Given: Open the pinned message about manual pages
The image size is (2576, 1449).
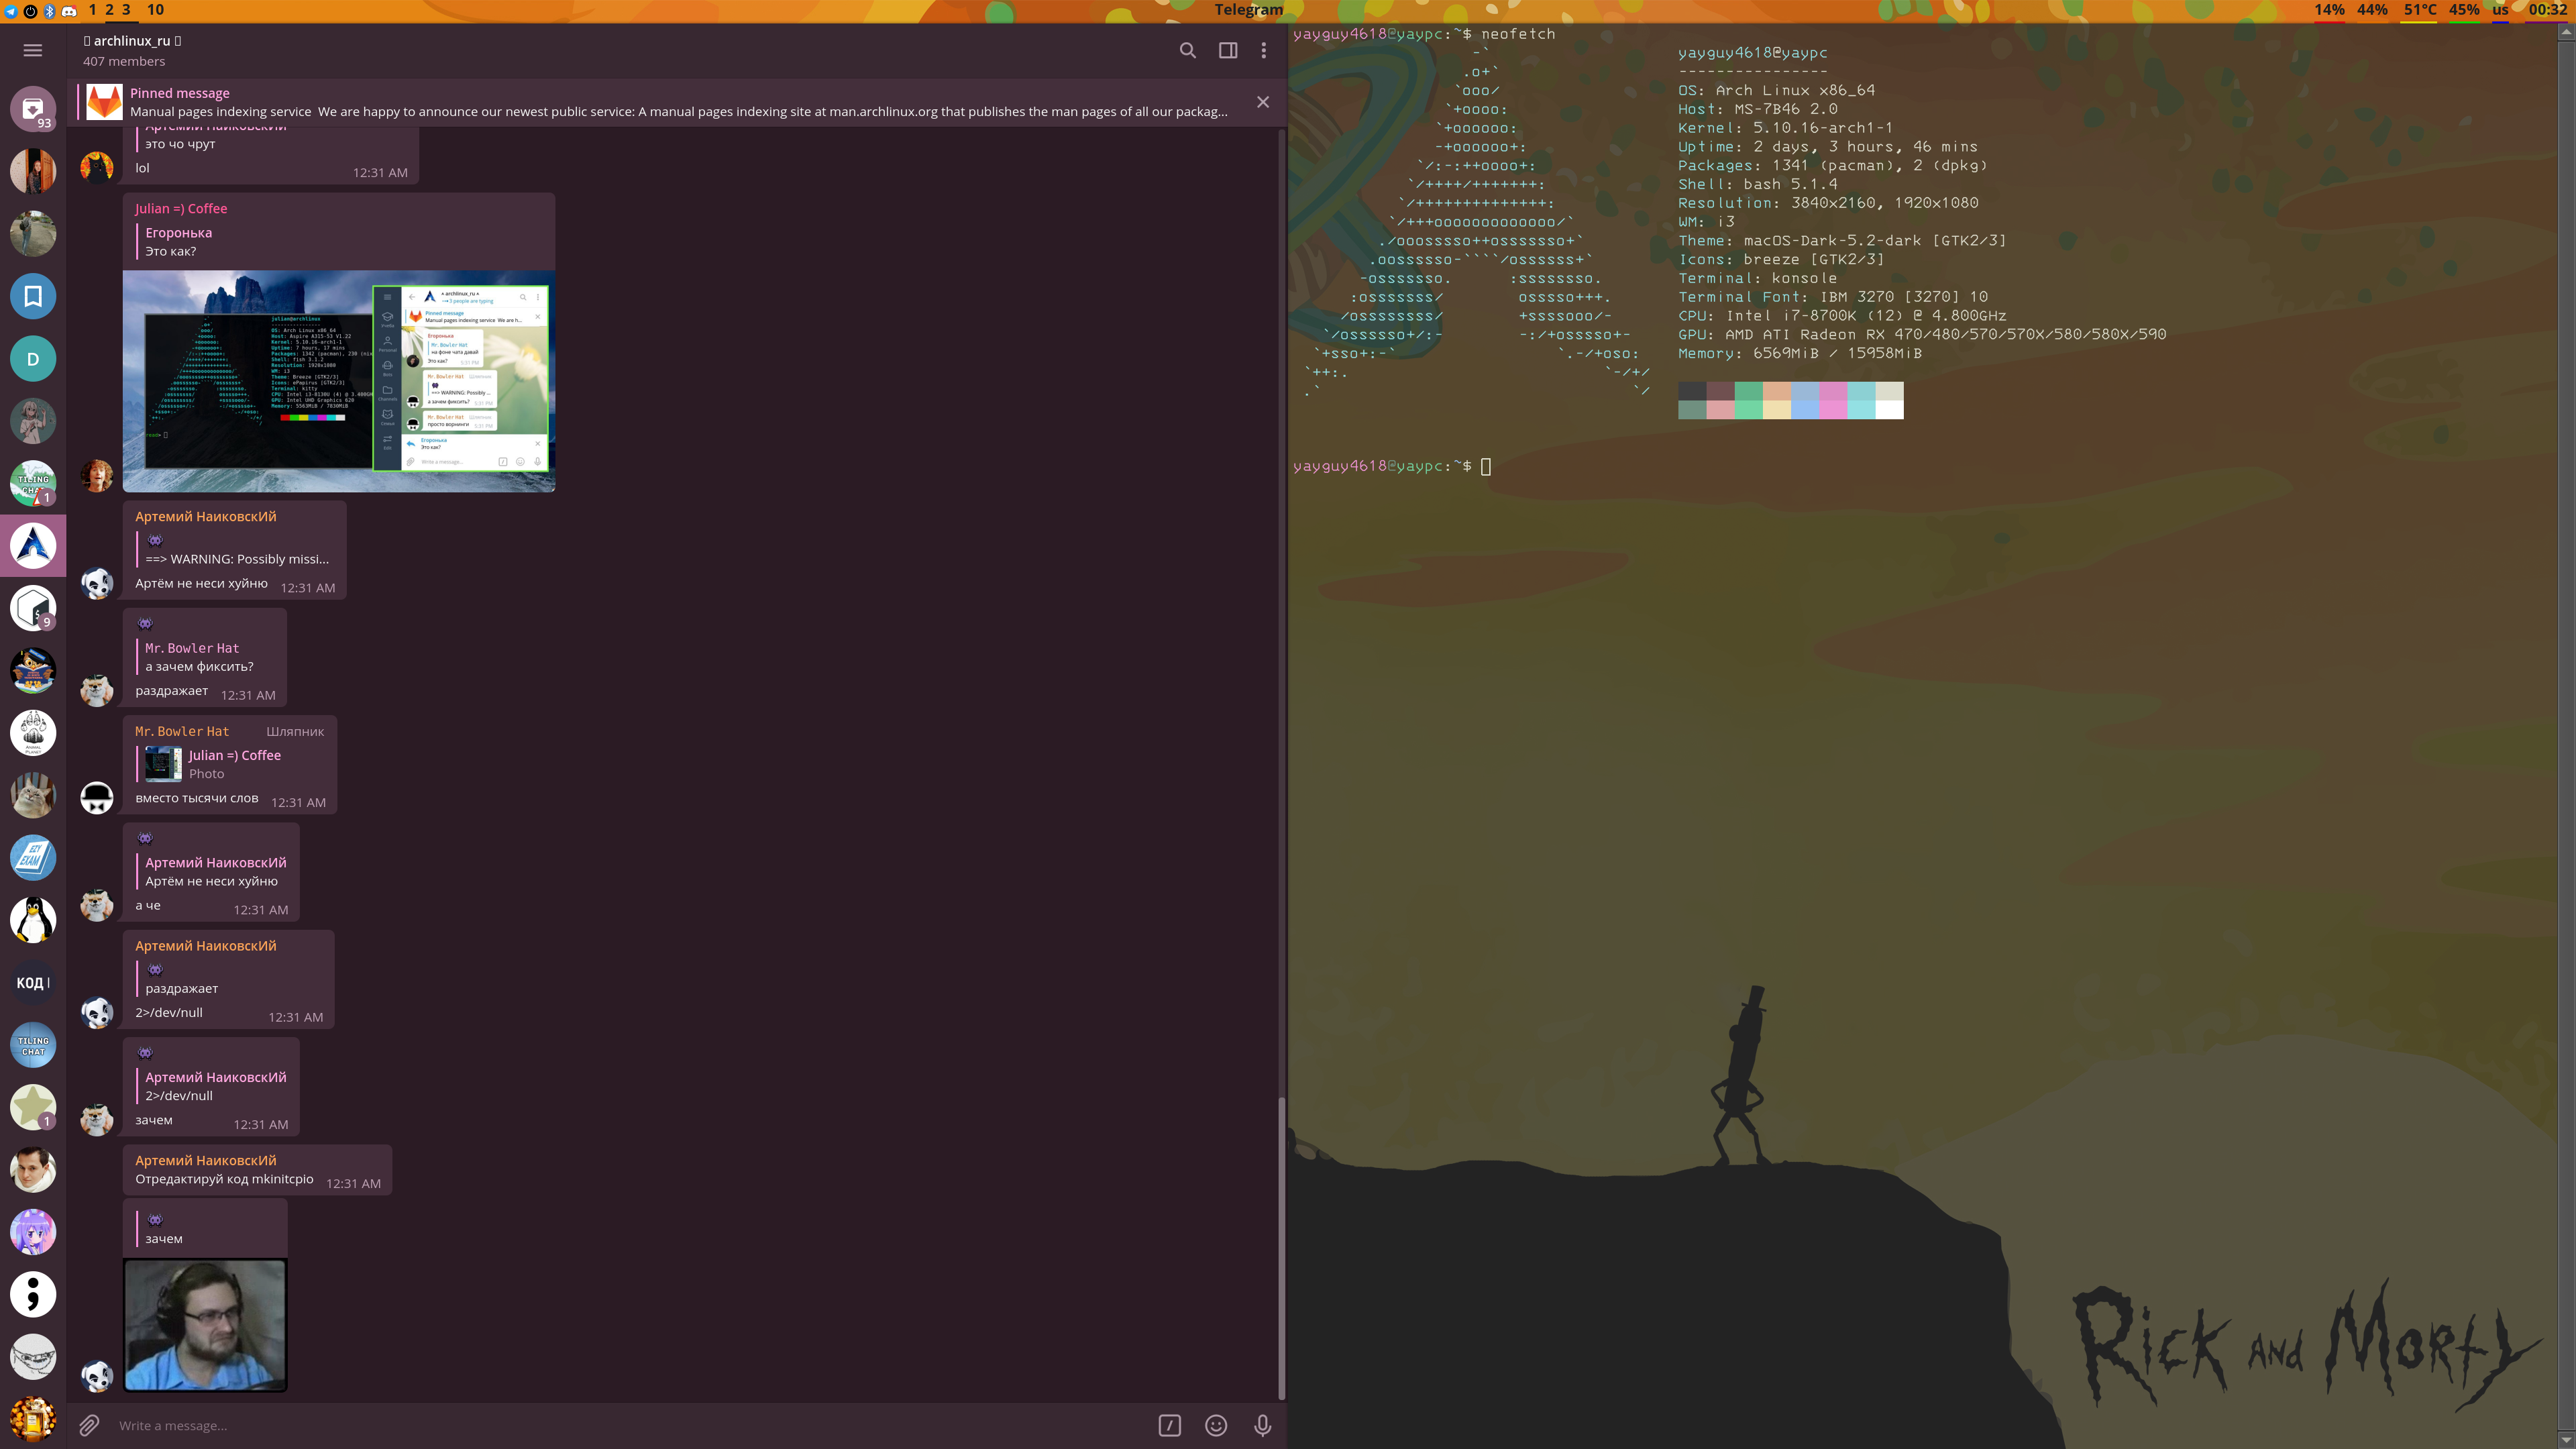Looking at the screenshot, I should coord(660,102).
